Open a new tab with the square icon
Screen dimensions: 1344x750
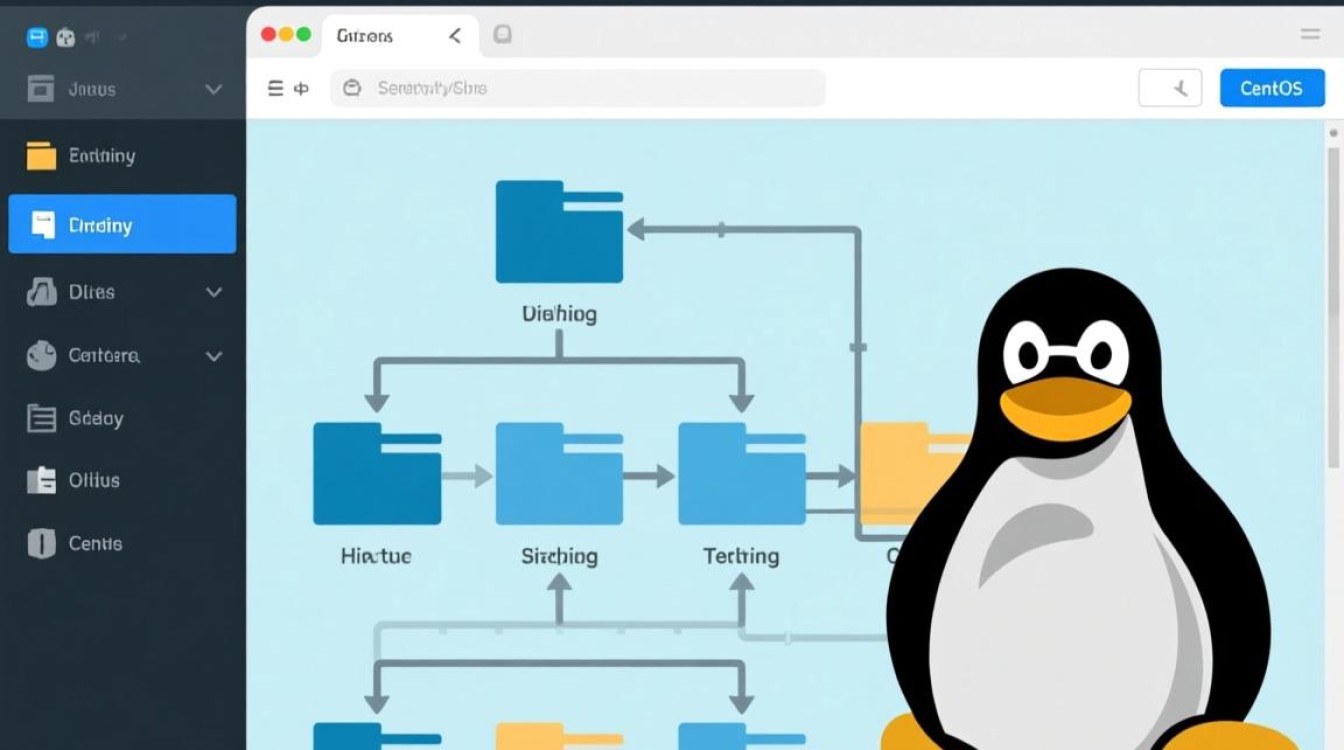[502, 35]
